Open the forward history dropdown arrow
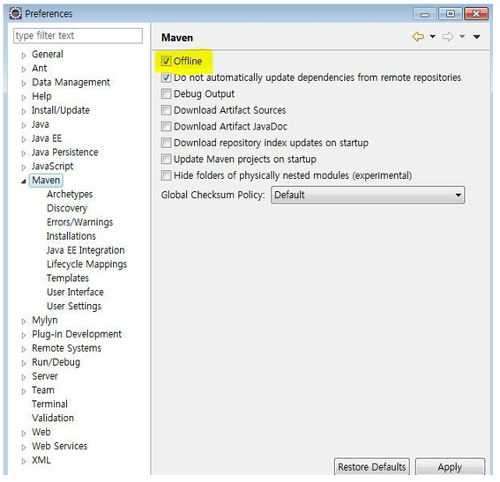The width and height of the screenshot is (500, 482). pyautogui.click(x=462, y=36)
